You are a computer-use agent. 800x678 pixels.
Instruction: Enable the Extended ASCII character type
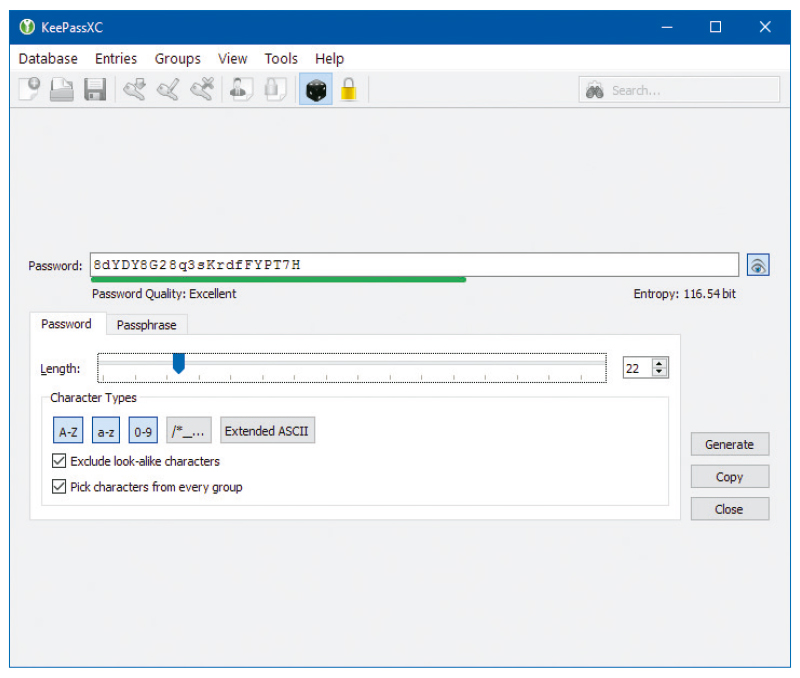pyautogui.click(x=266, y=431)
